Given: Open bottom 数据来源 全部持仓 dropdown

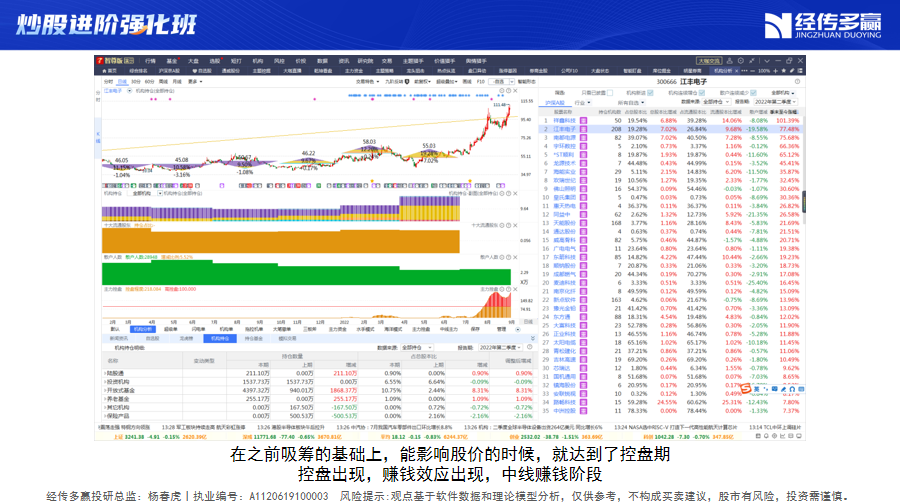Looking at the screenshot, I should (x=417, y=347).
